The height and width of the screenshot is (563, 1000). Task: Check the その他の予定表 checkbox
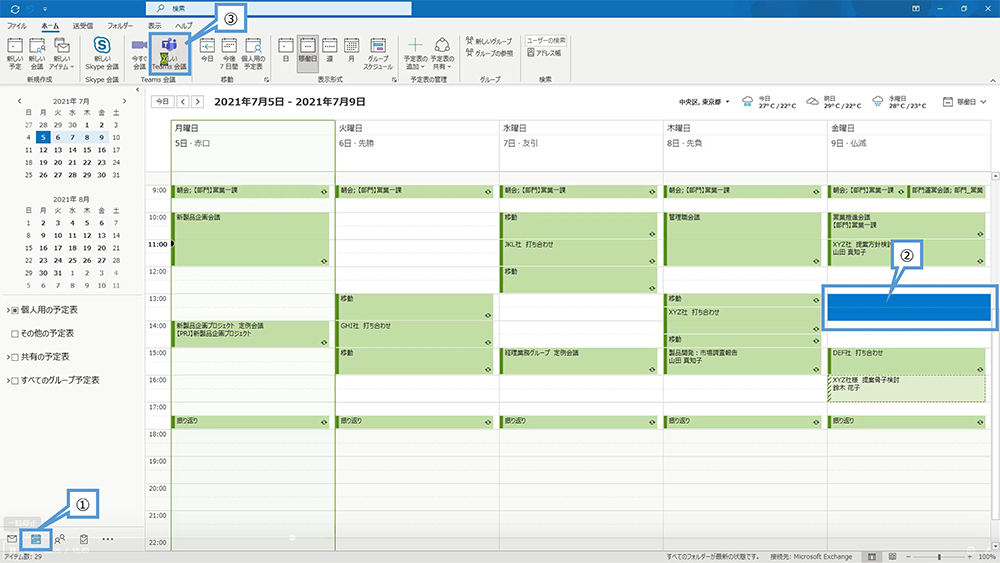coord(14,333)
